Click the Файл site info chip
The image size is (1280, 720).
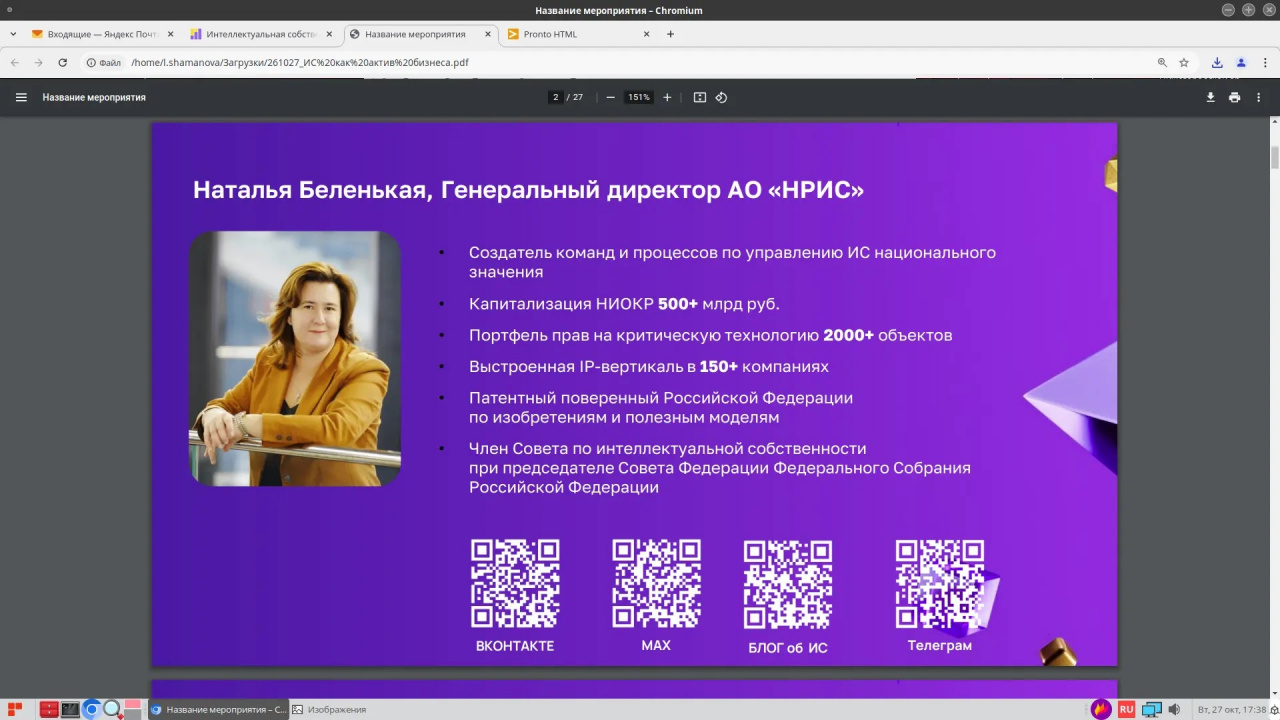(103, 62)
